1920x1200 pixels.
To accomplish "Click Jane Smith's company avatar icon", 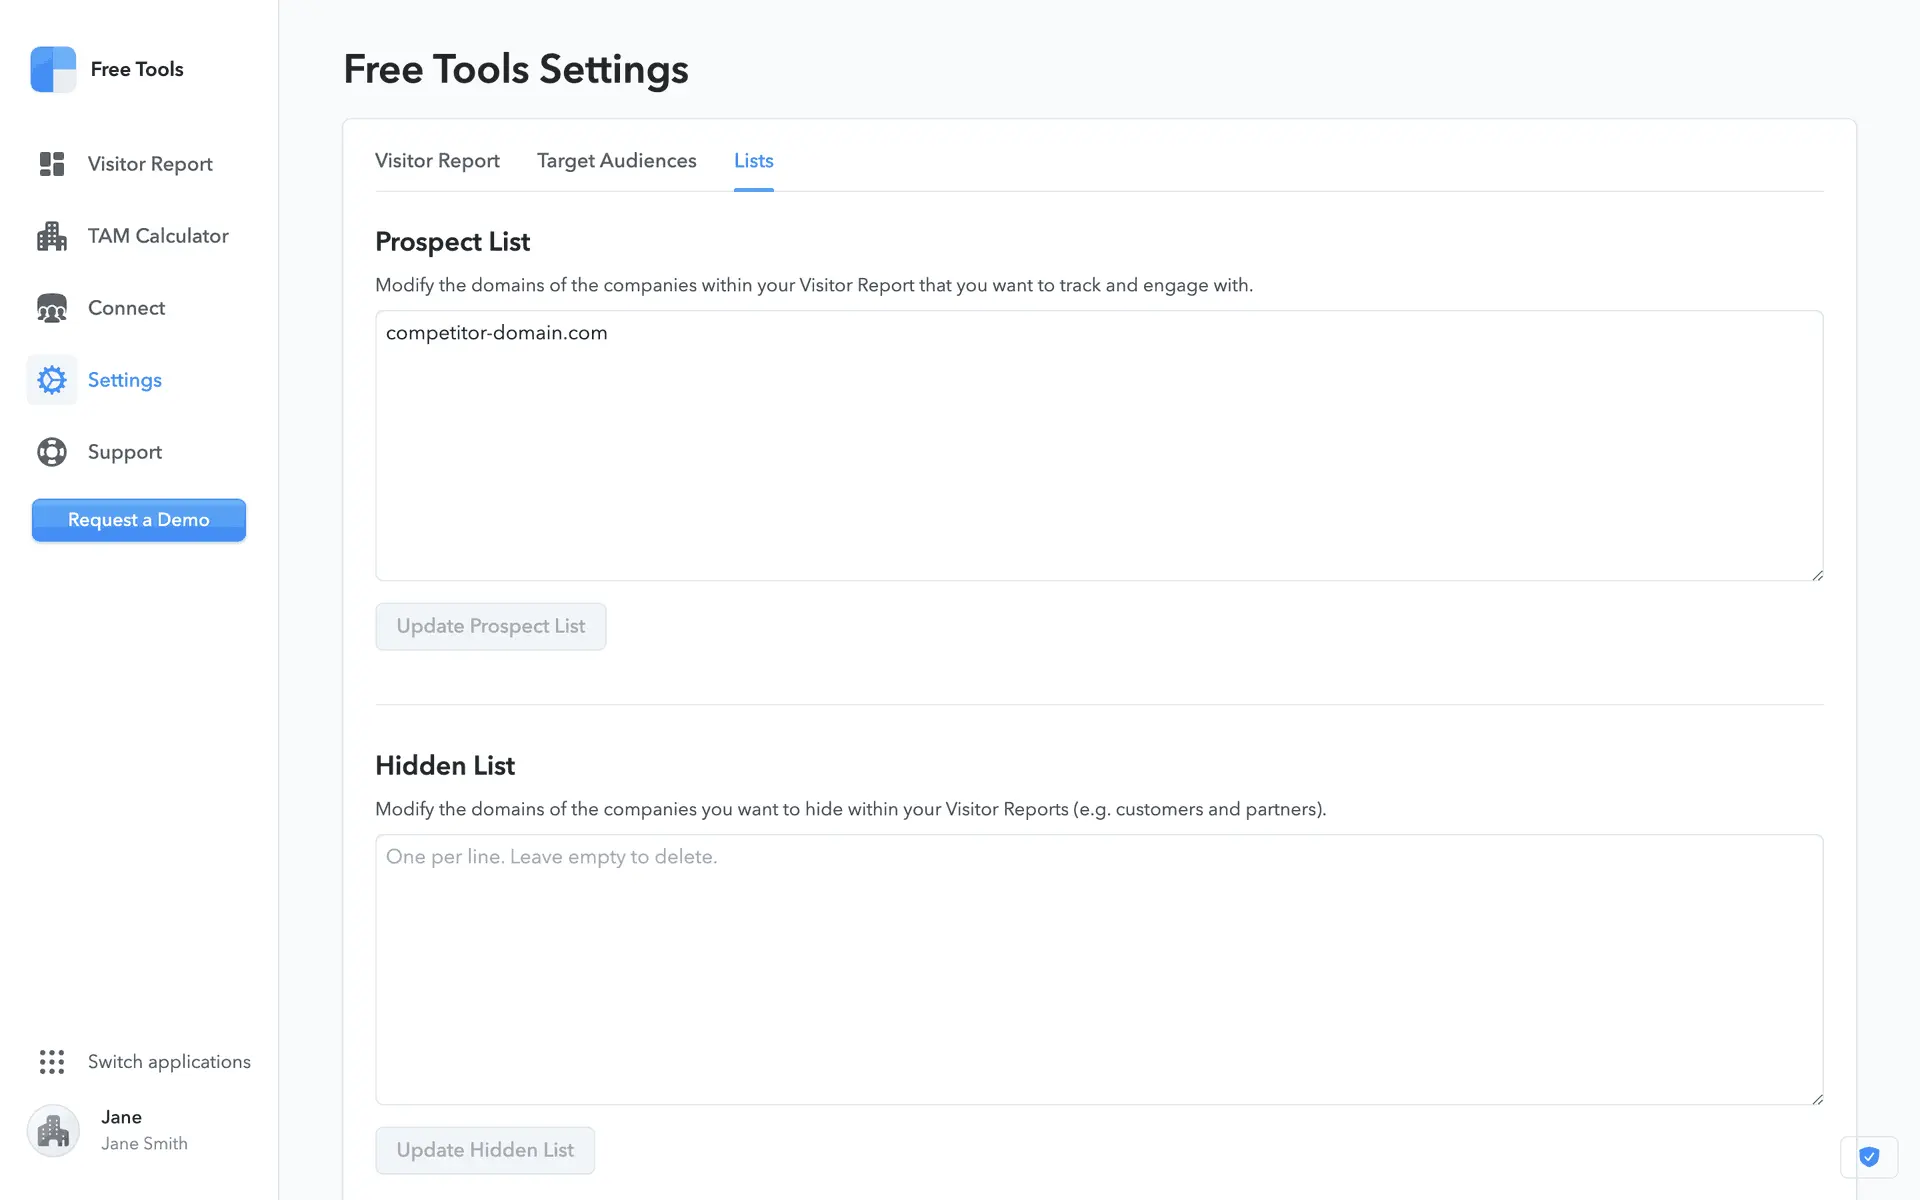I will 53,1131.
